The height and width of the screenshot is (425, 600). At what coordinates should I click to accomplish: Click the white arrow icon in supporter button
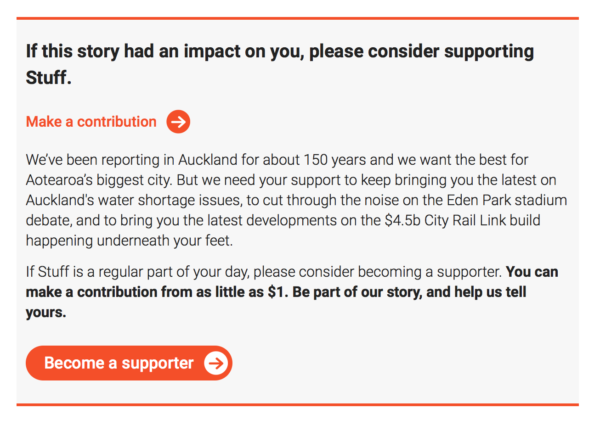(x=214, y=363)
